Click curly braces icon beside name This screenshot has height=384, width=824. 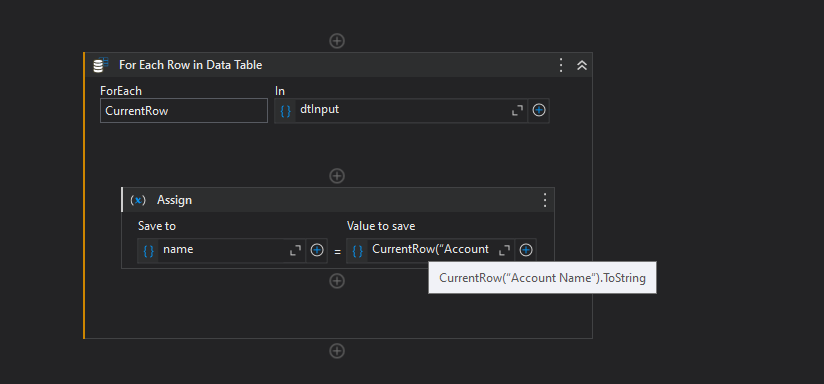point(149,251)
